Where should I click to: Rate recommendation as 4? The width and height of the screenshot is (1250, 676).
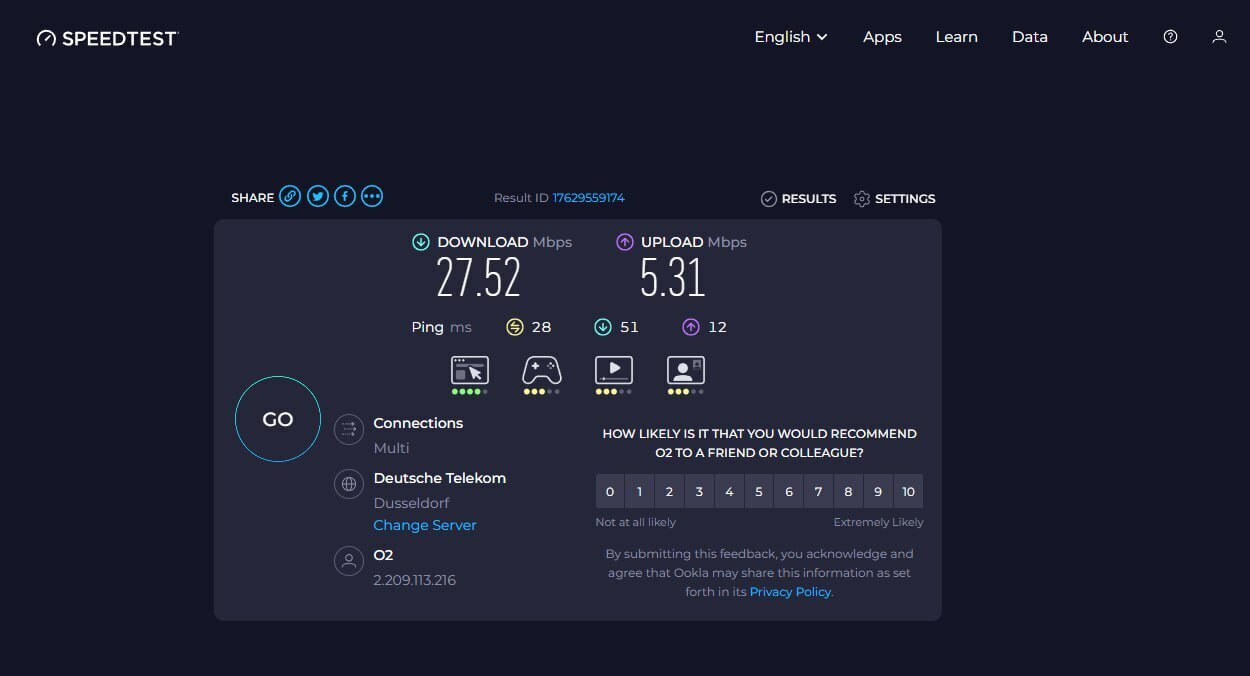[729, 492]
